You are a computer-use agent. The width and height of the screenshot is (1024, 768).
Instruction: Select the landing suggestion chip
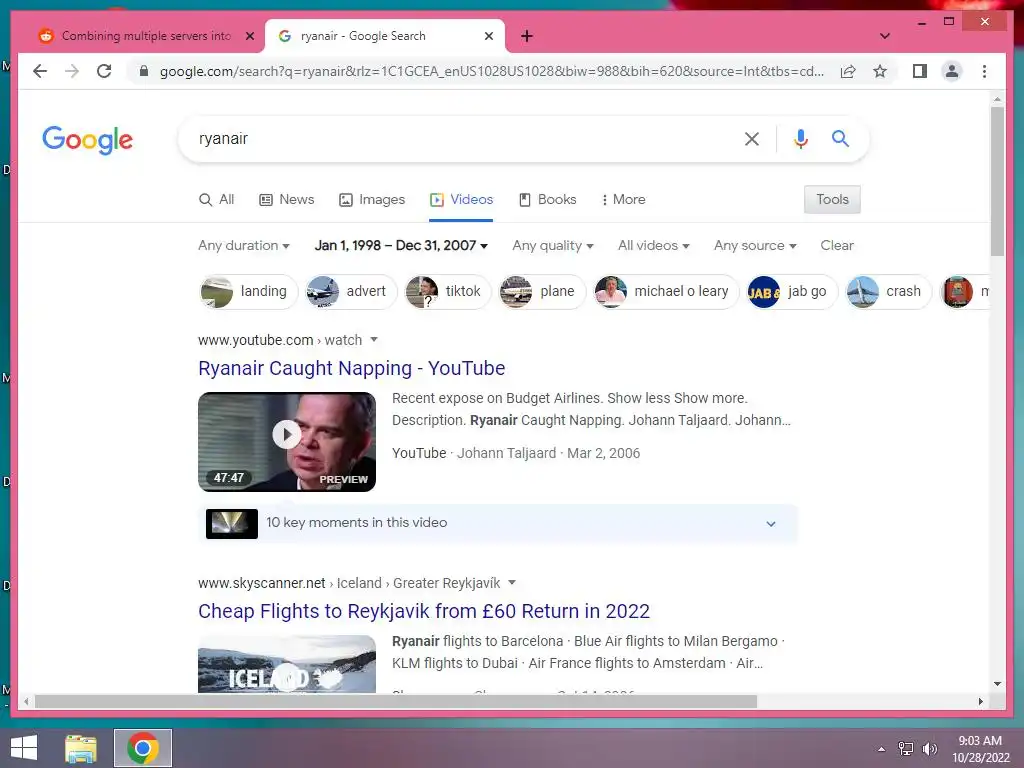point(248,291)
